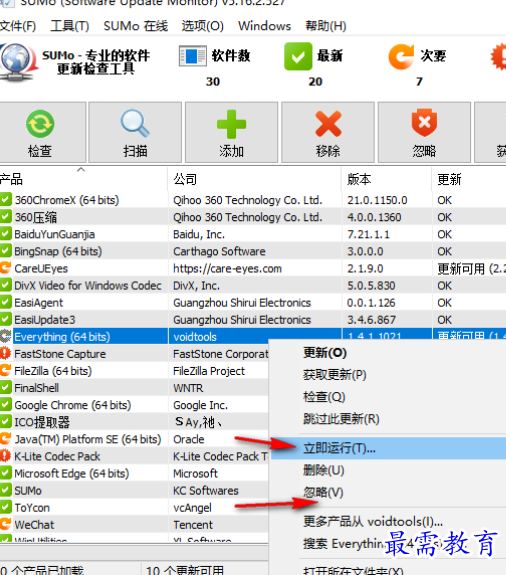Click the 移除 (Remove) red X button
506x575 pixels.
[328, 132]
